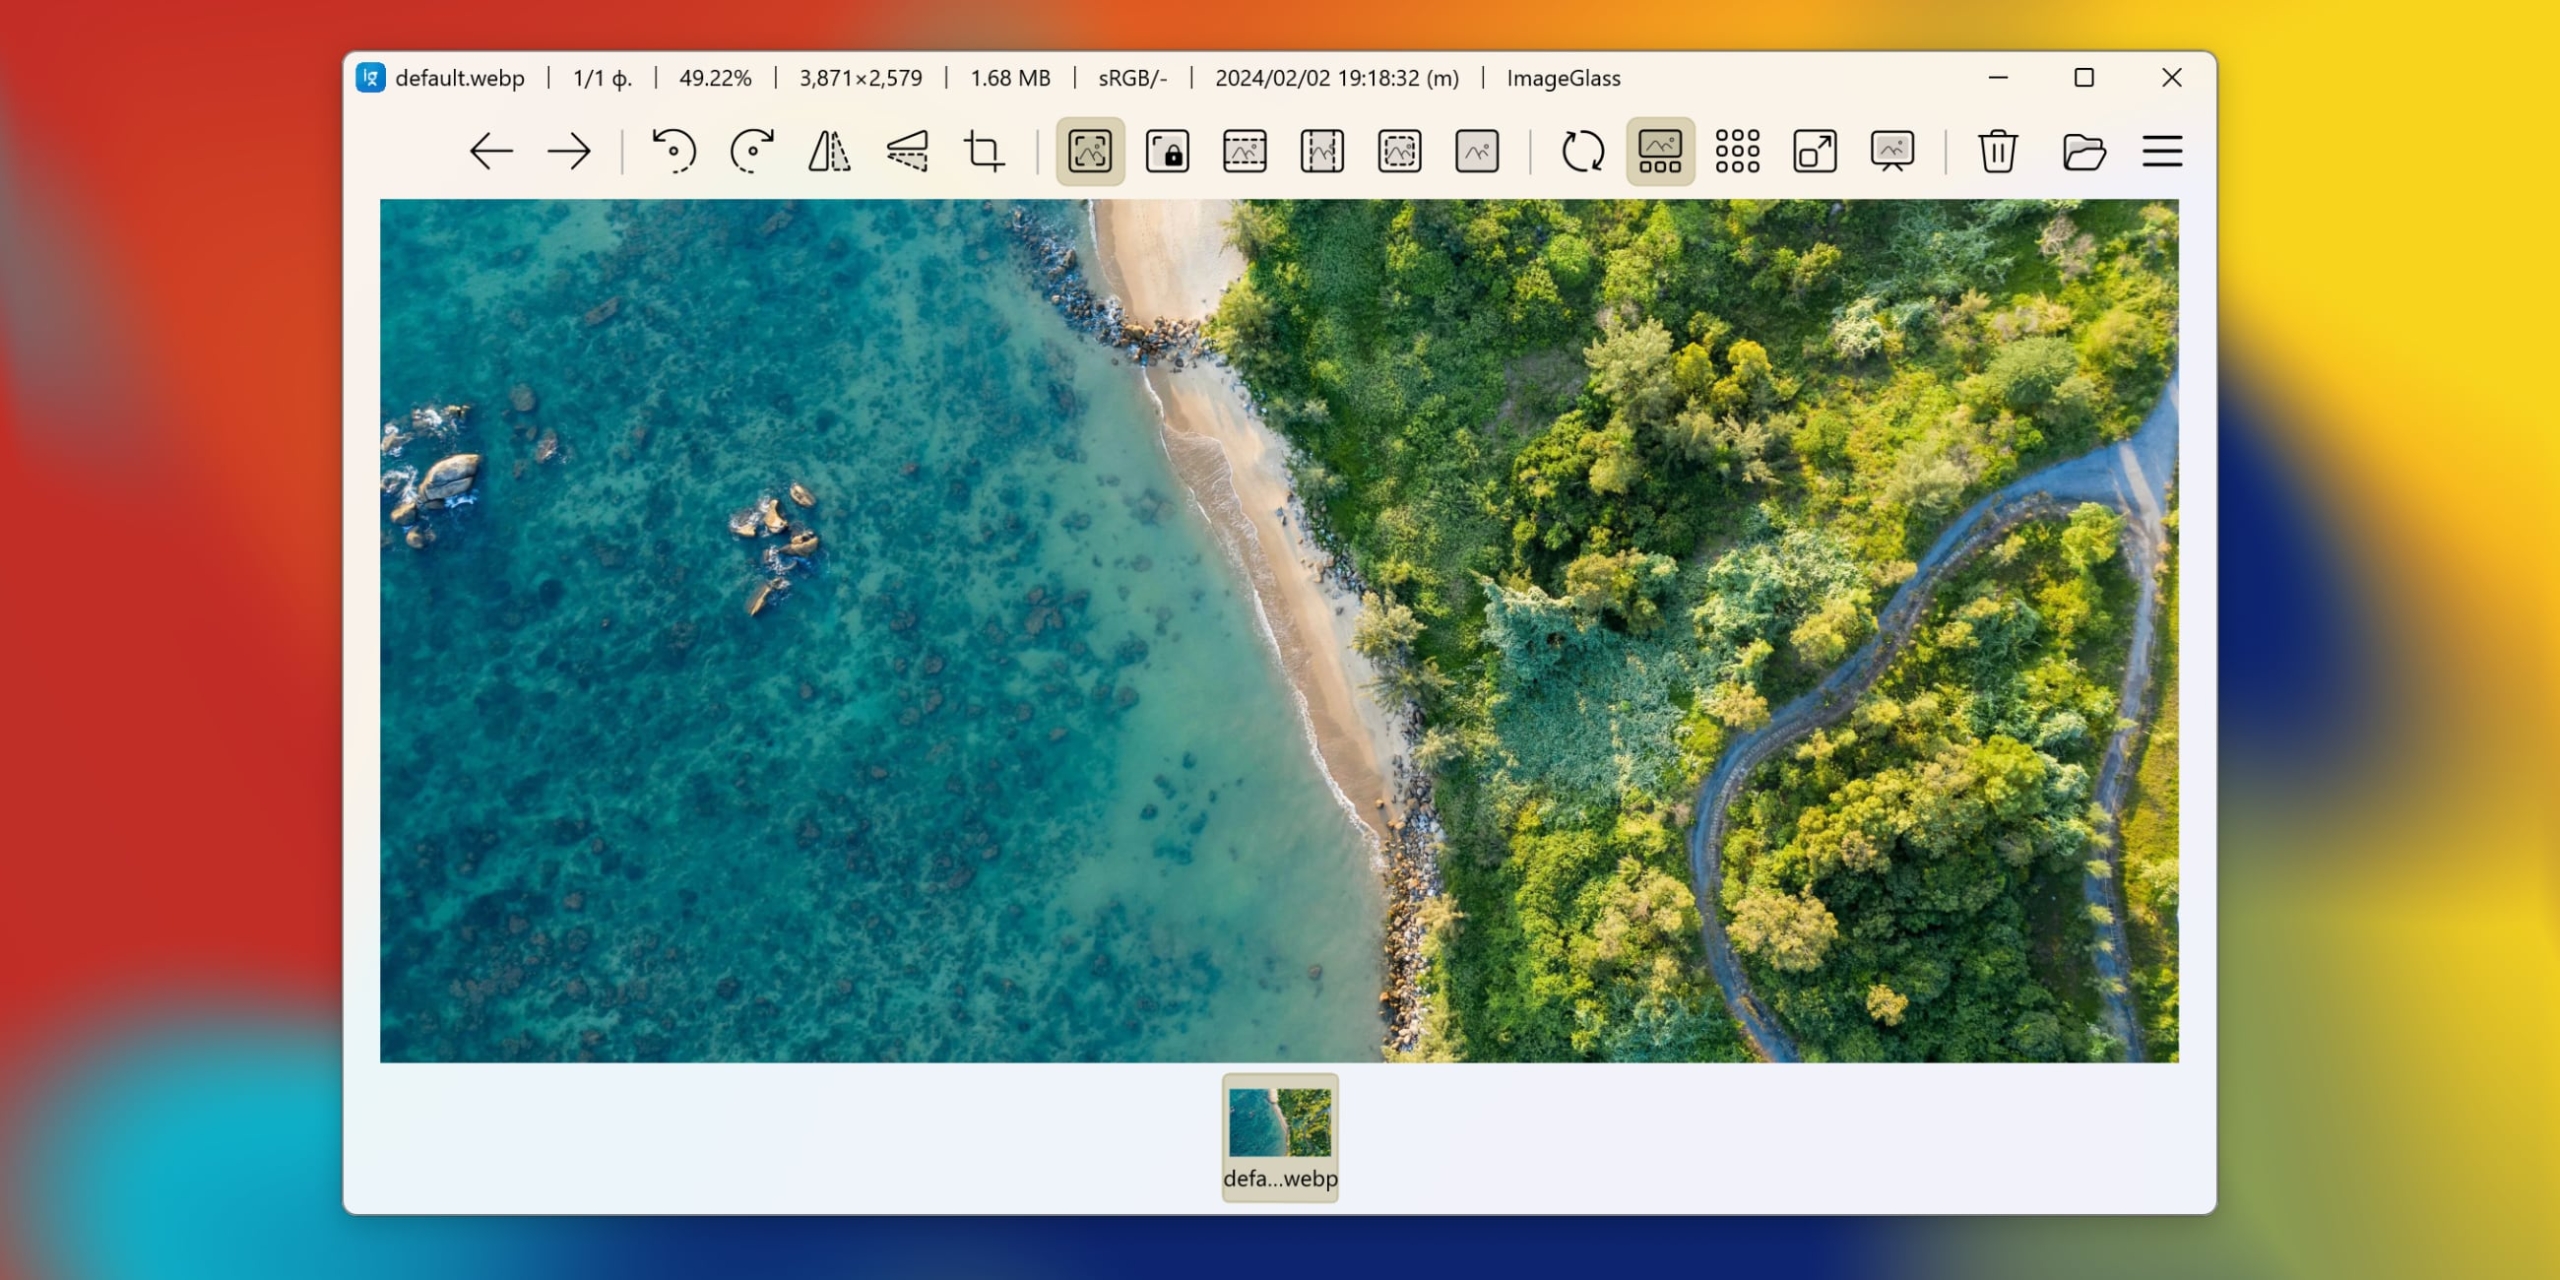Open the main hamburger menu

[x=2162, y=152]
